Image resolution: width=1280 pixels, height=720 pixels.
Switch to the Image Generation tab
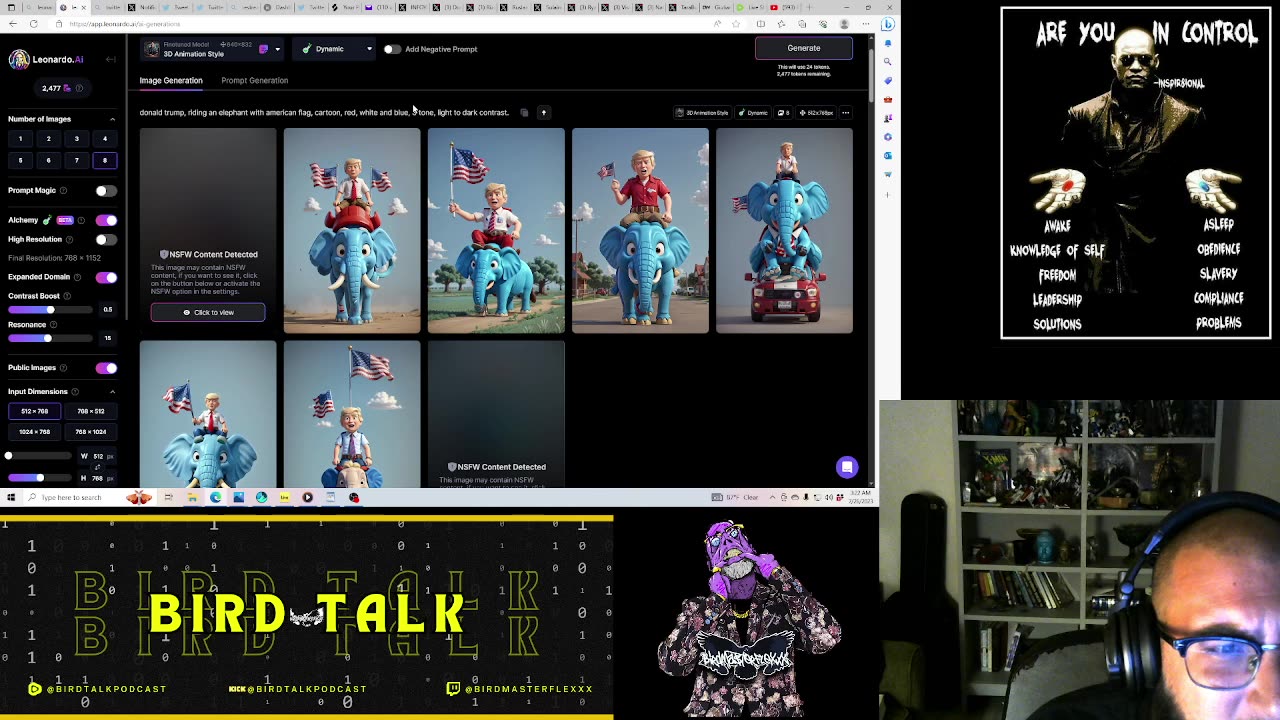(171, 80)
